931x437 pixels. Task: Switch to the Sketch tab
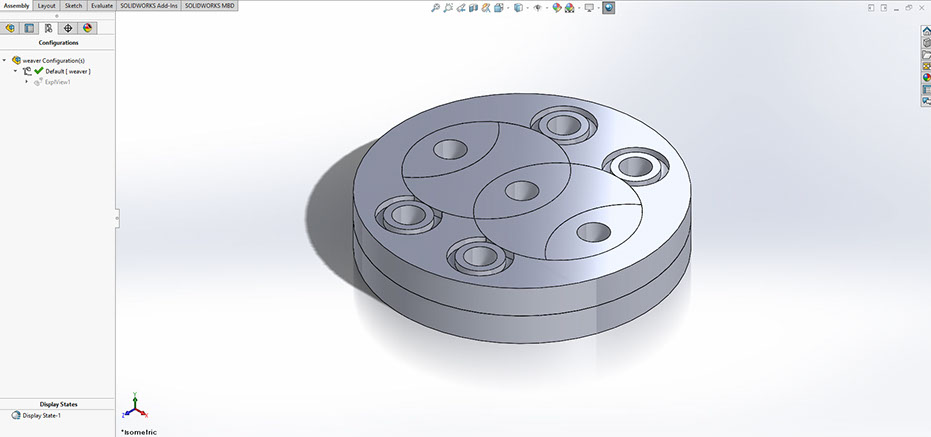pyautogui.click(x=73, y=5)
